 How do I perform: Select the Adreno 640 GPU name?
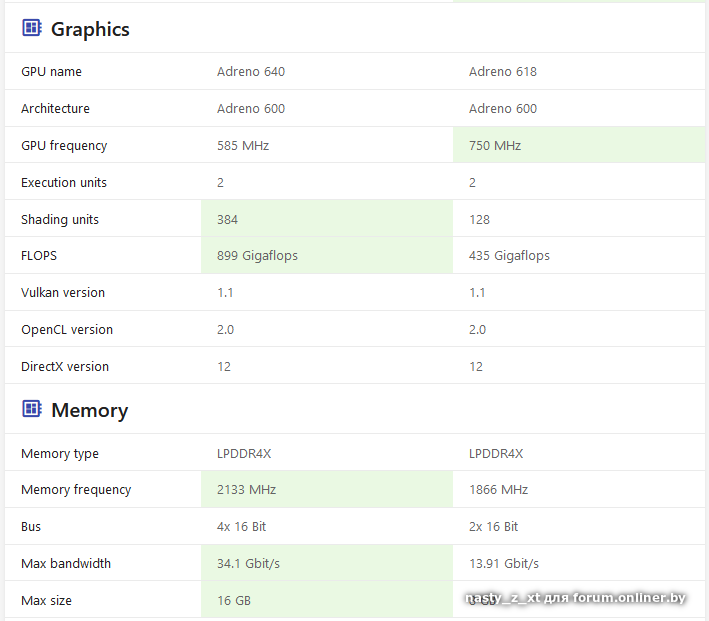(251, 72)
